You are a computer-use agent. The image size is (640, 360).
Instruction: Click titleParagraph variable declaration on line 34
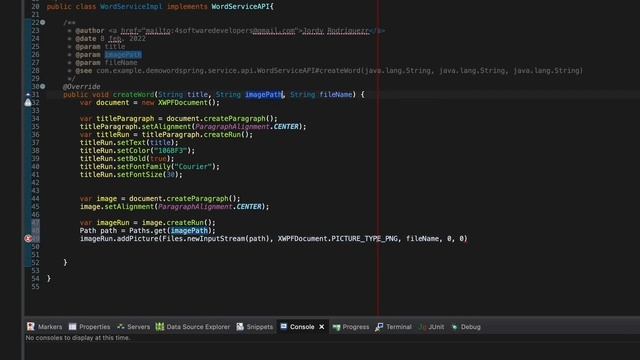click(125, 119)
